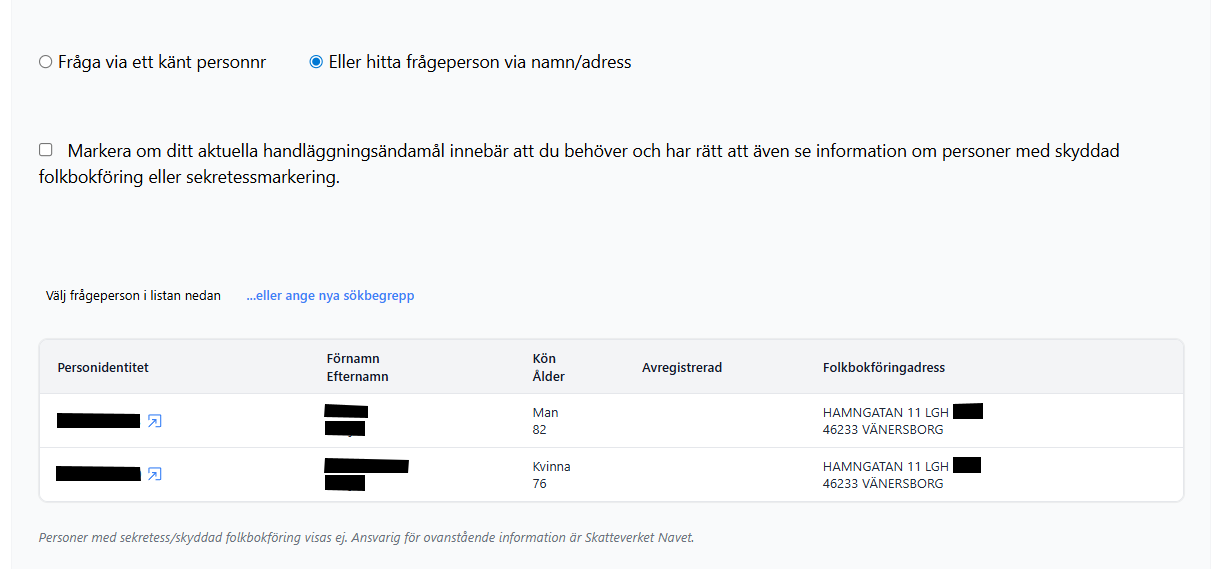Click the man's Hamngatan 11 address cell
Viewport: 1211px width, 569px height.
[885, 421]
